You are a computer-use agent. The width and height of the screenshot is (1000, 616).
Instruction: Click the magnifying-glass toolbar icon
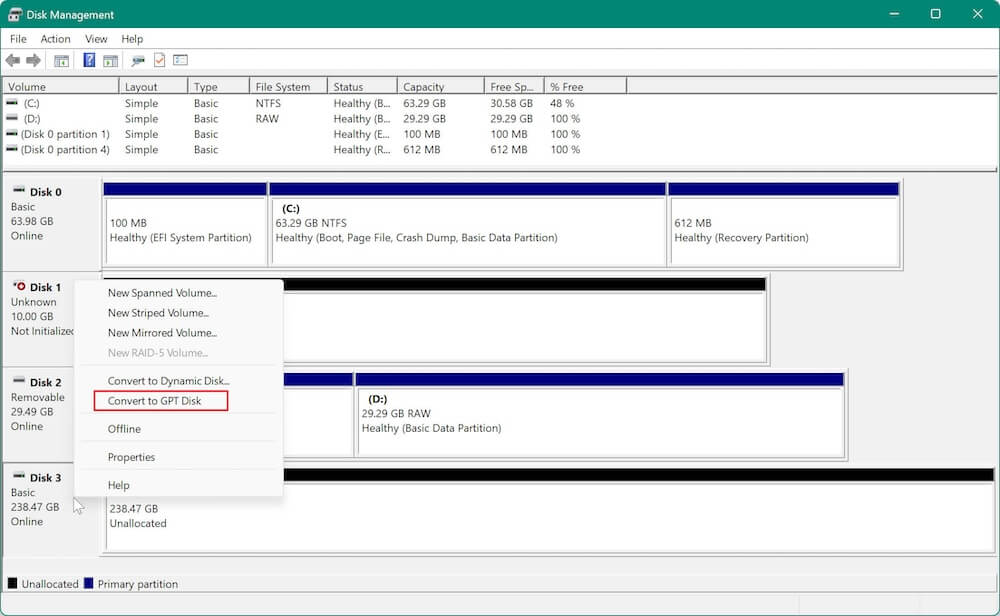tap(139, 59)
